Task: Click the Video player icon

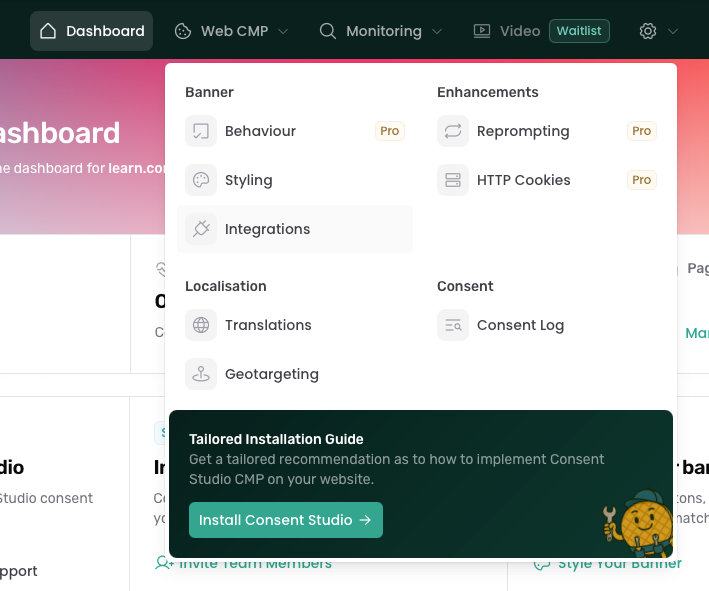Action: click(482, 31)
